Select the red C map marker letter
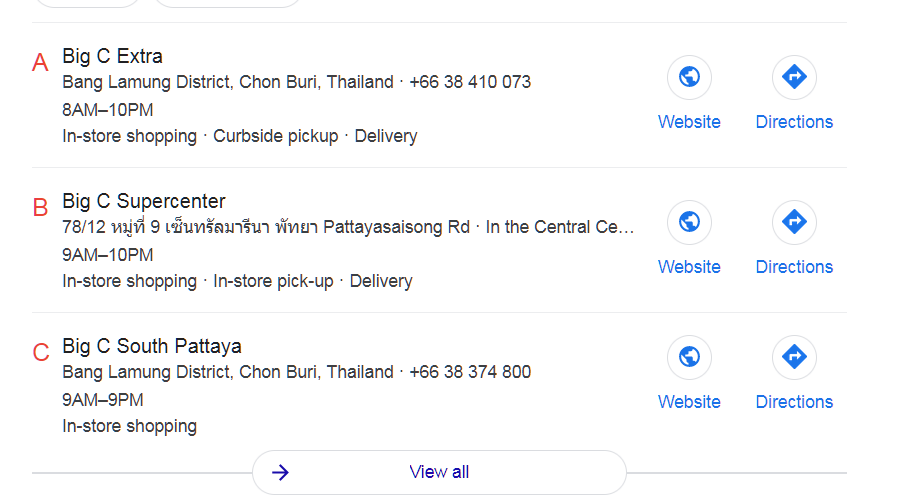Image resolution: width=915 pixels, height=498 pixels. (x=40, y=353)
